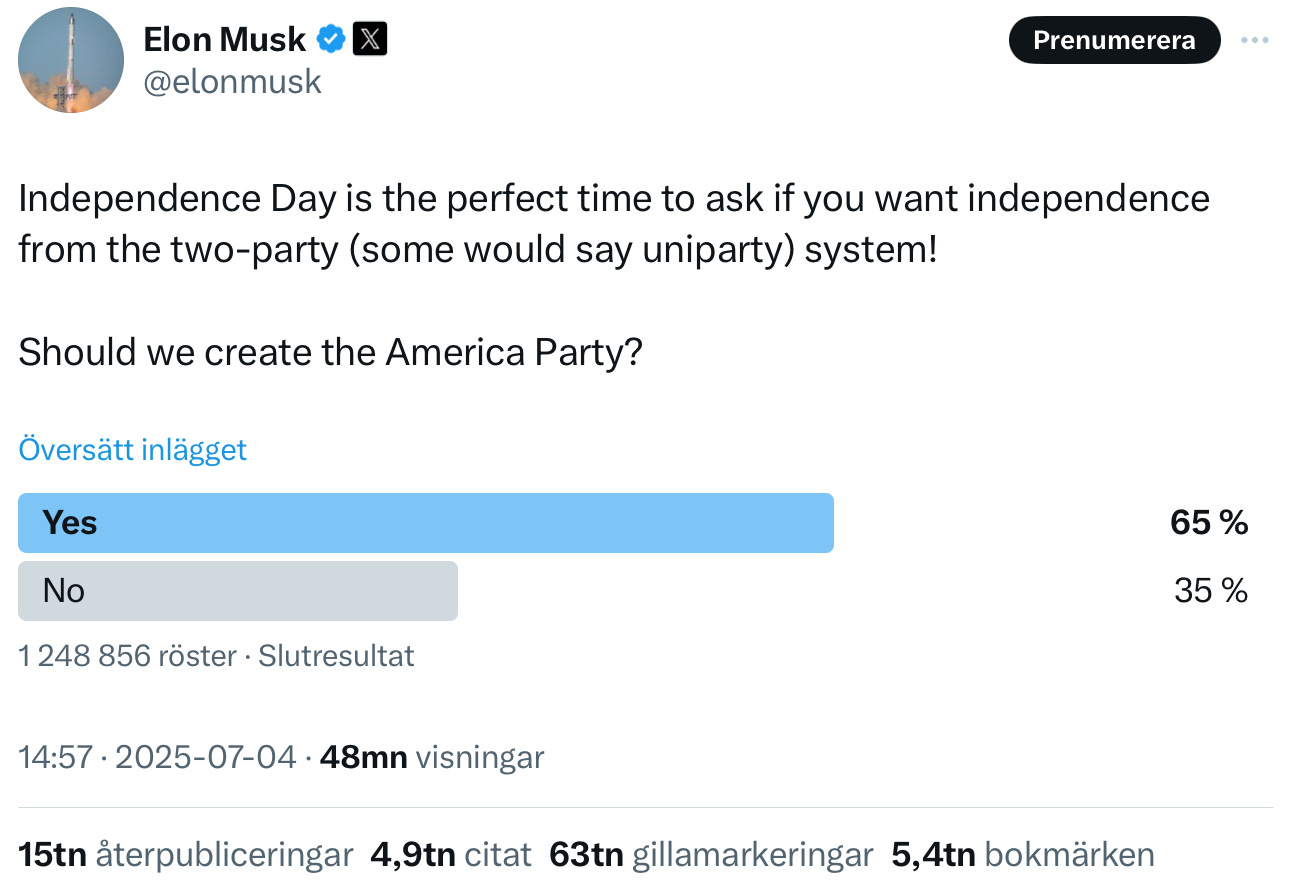Click the 65 % result label
Viewport: 1291px width, 895px height.
tap(1209, 522)
